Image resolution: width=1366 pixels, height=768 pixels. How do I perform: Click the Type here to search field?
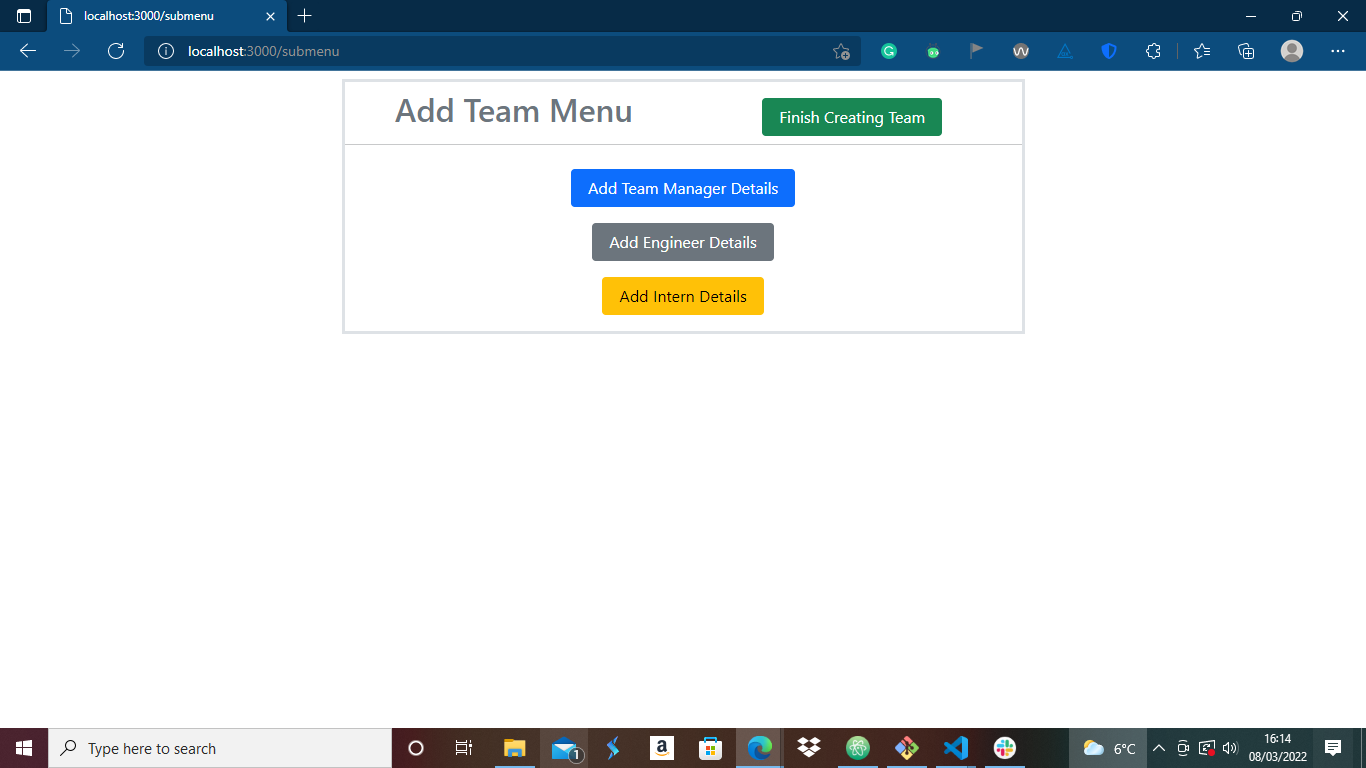tap(220, 747)
